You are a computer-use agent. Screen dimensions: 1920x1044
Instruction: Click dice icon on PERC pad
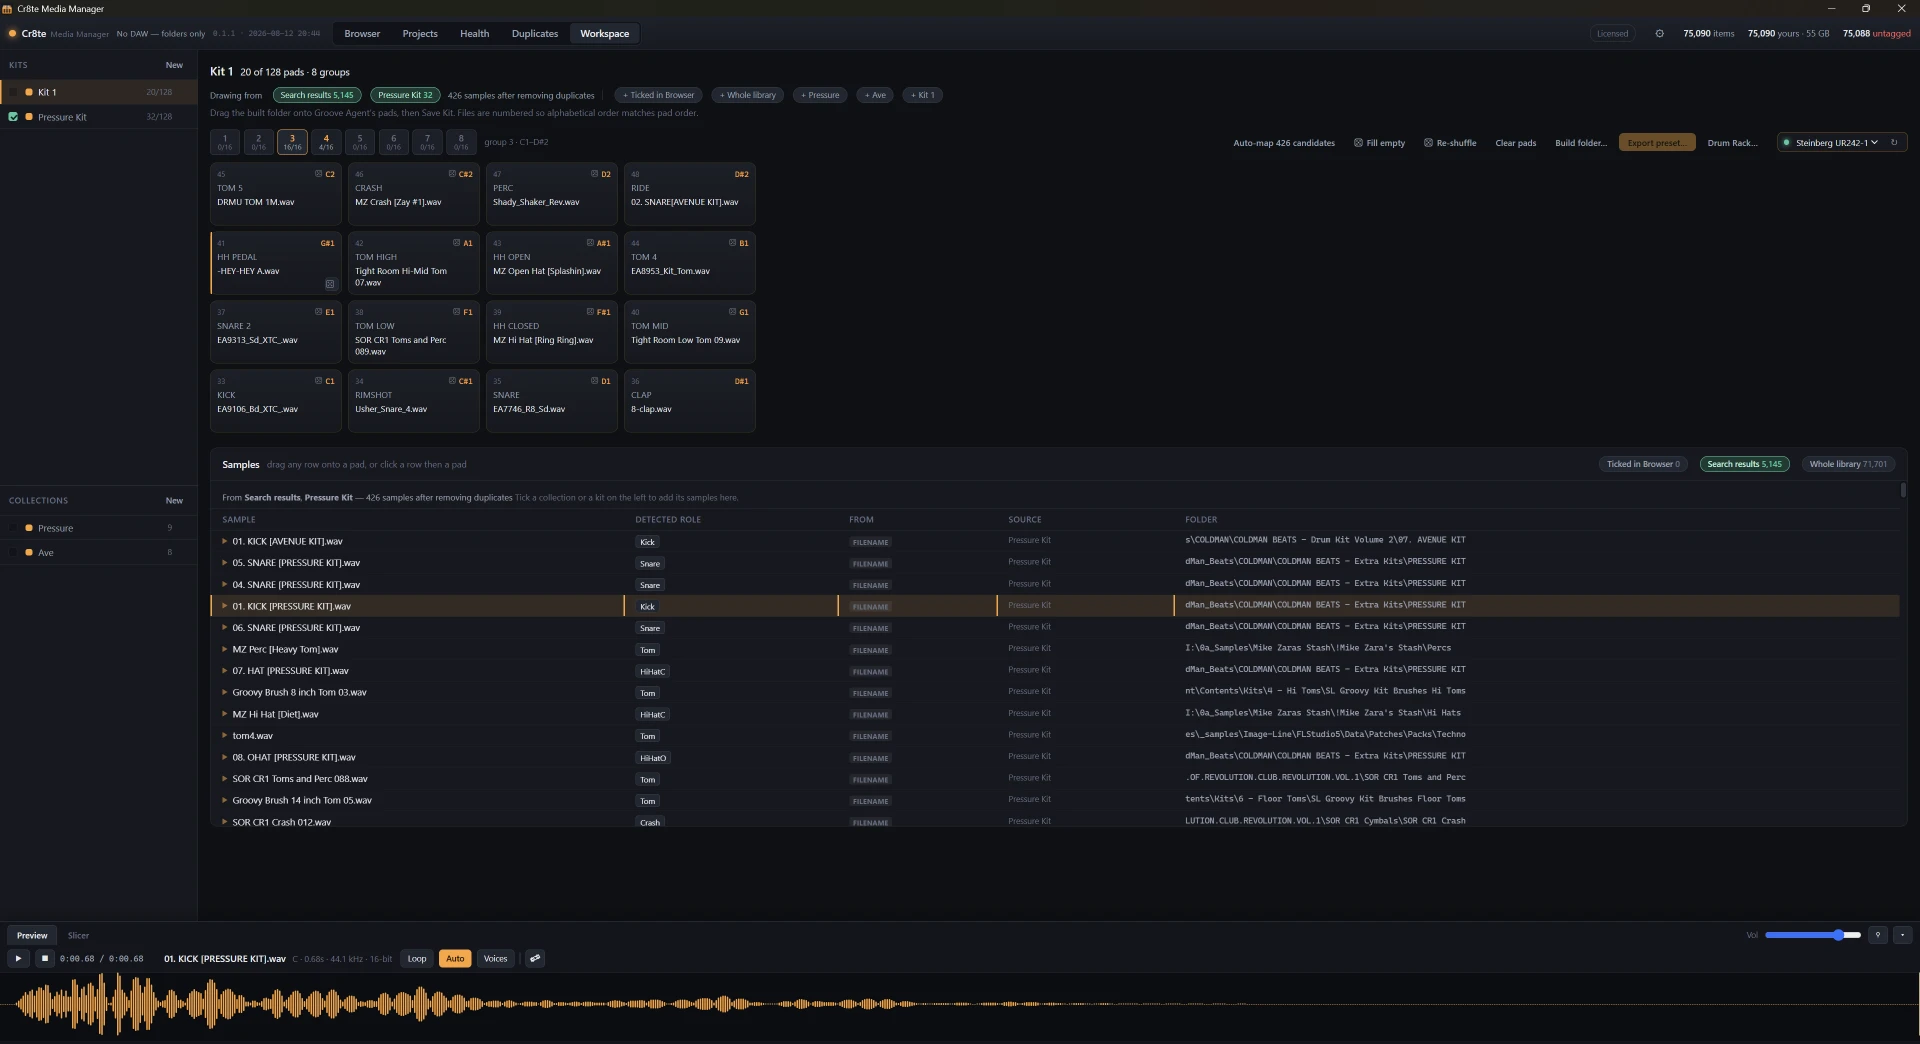pyautogui.click(x=594, y=174)
